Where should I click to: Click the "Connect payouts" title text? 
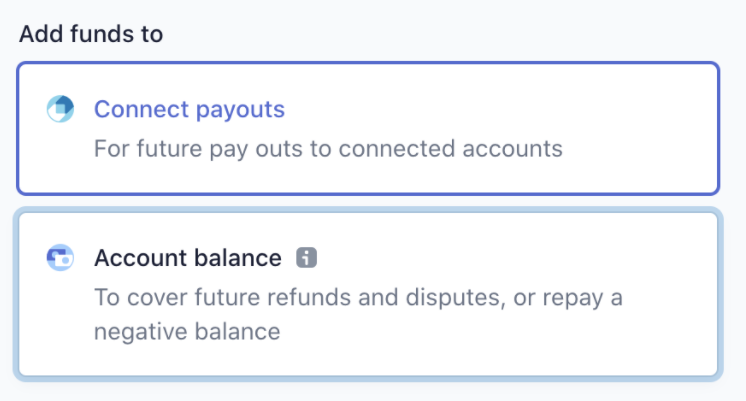click(x=189, y=109)
